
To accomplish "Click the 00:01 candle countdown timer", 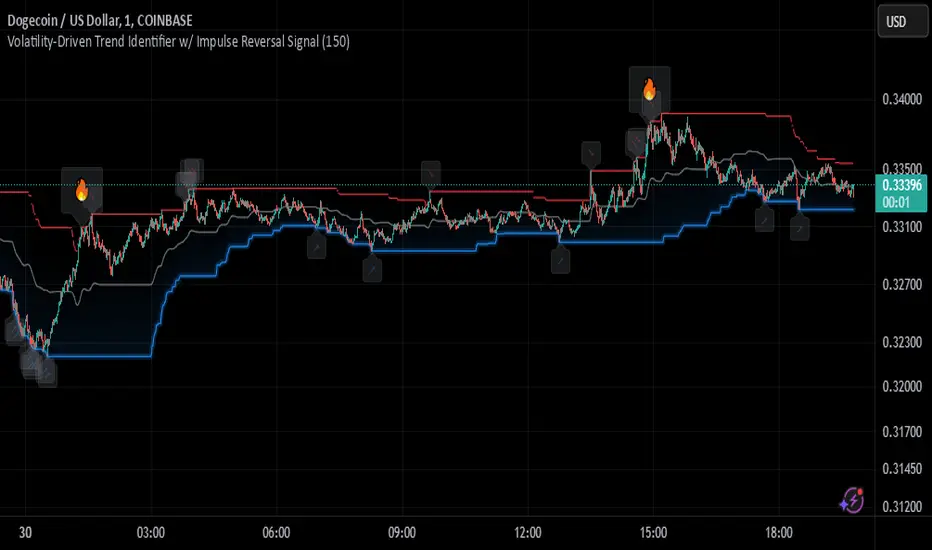I will tap(896, 202).
